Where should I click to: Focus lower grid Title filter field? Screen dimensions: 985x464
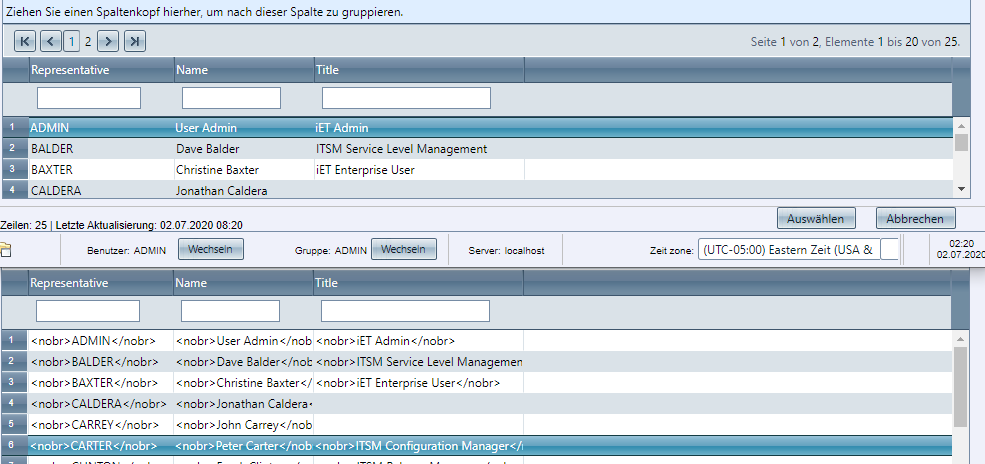click(x=405, y=311)
